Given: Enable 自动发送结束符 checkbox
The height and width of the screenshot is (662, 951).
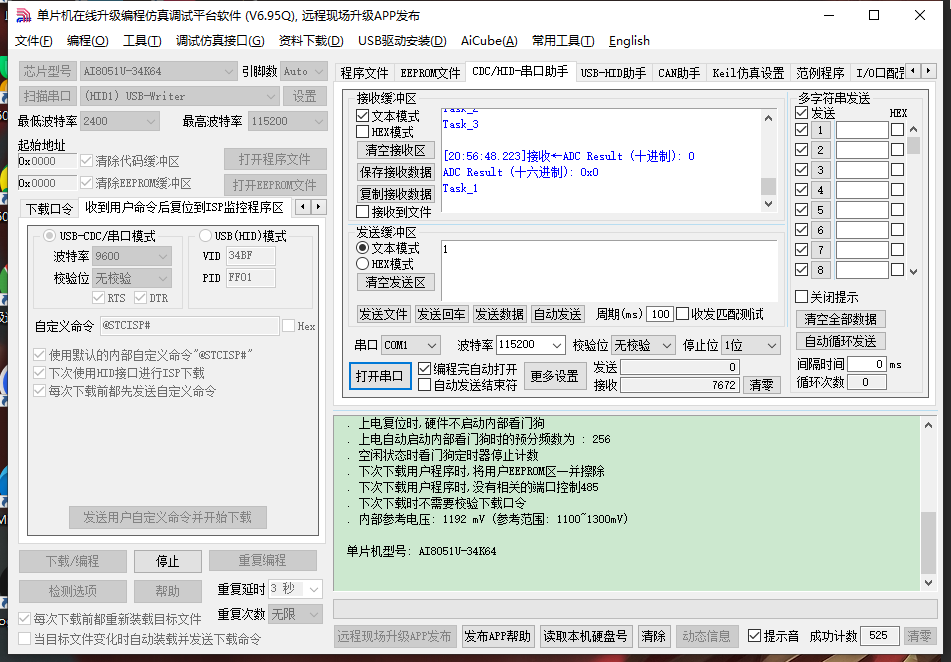Looking at the screenshot, I should point(425,385).
